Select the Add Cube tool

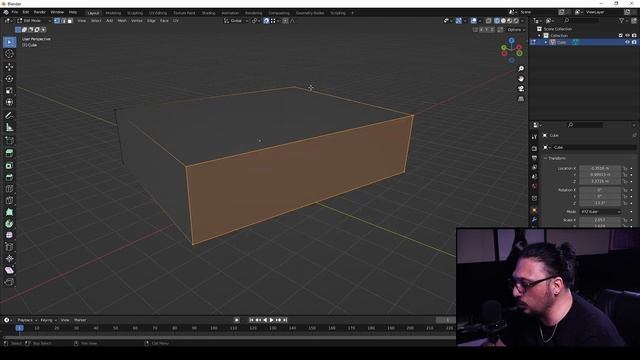[9, 140]
